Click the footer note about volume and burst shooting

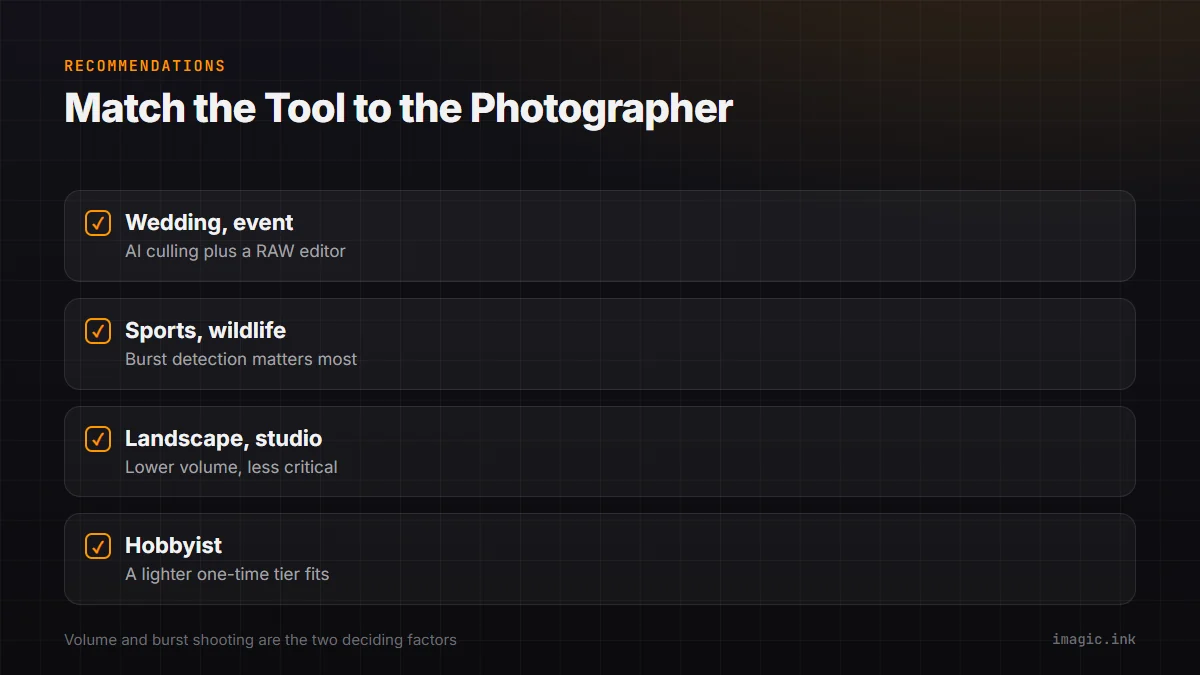(x=260, y=639)
